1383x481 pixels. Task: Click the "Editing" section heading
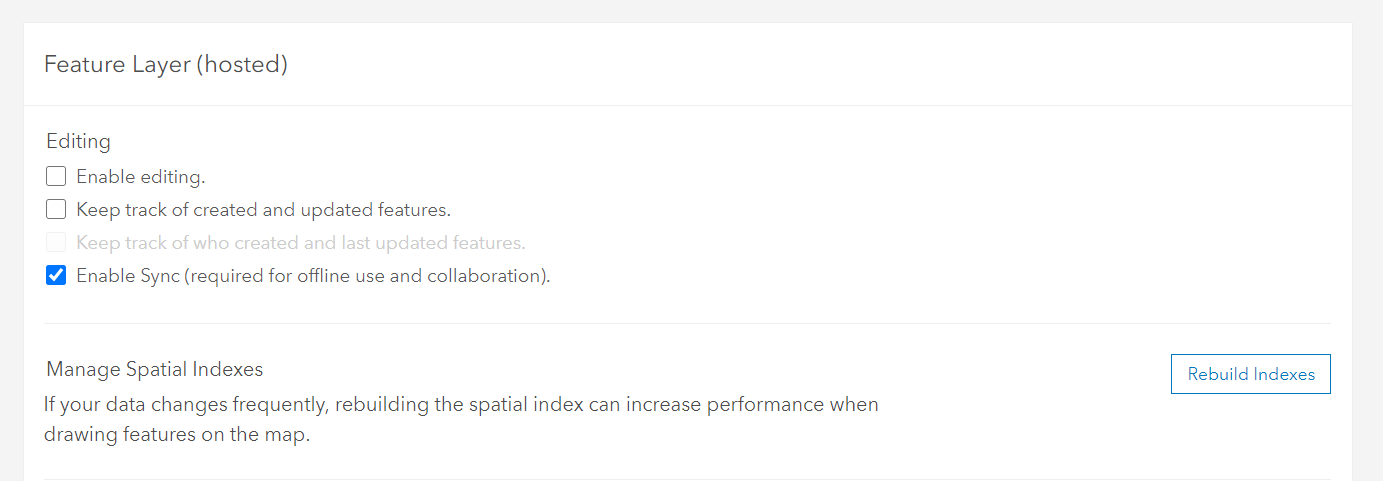(x=78, y=142)
